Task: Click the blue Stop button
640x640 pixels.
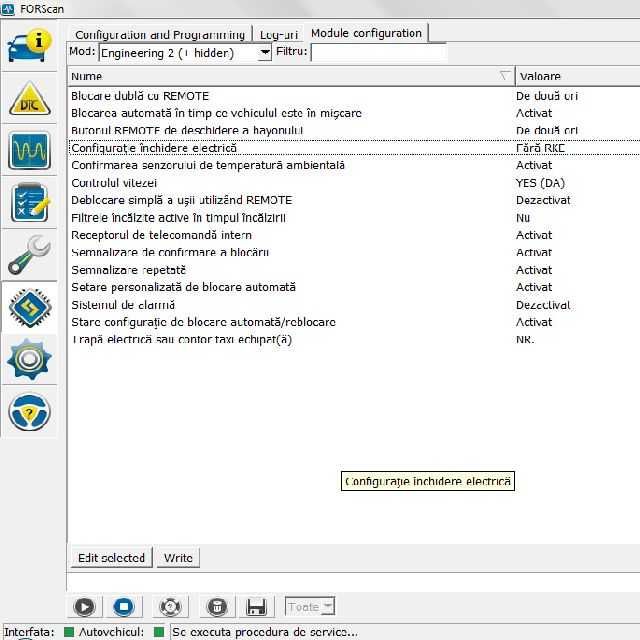Action: (124, 607)
